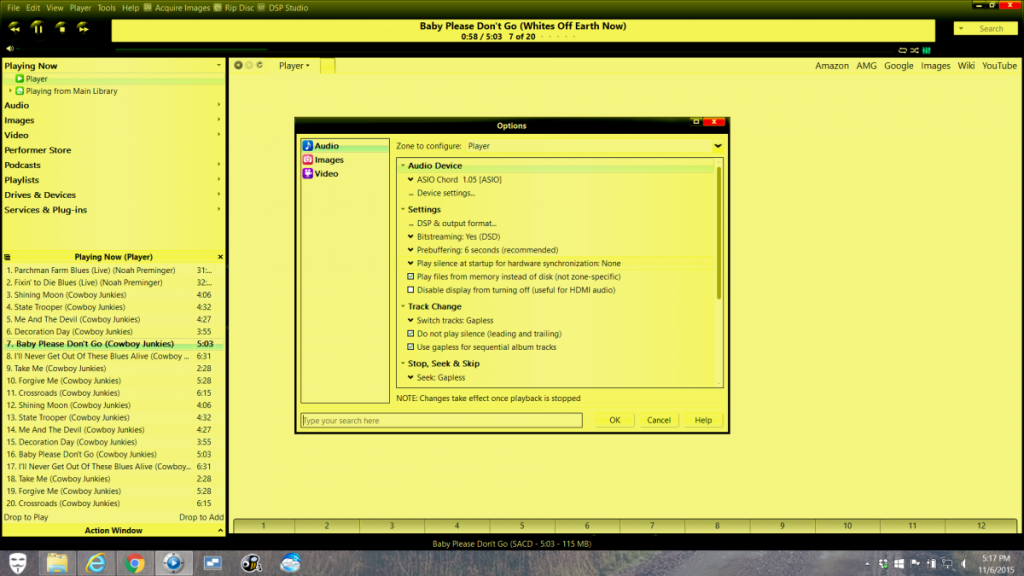Select the Audio icon in Options
The height and width of the screenshot is (576, 1024).
tap(308, 146)
